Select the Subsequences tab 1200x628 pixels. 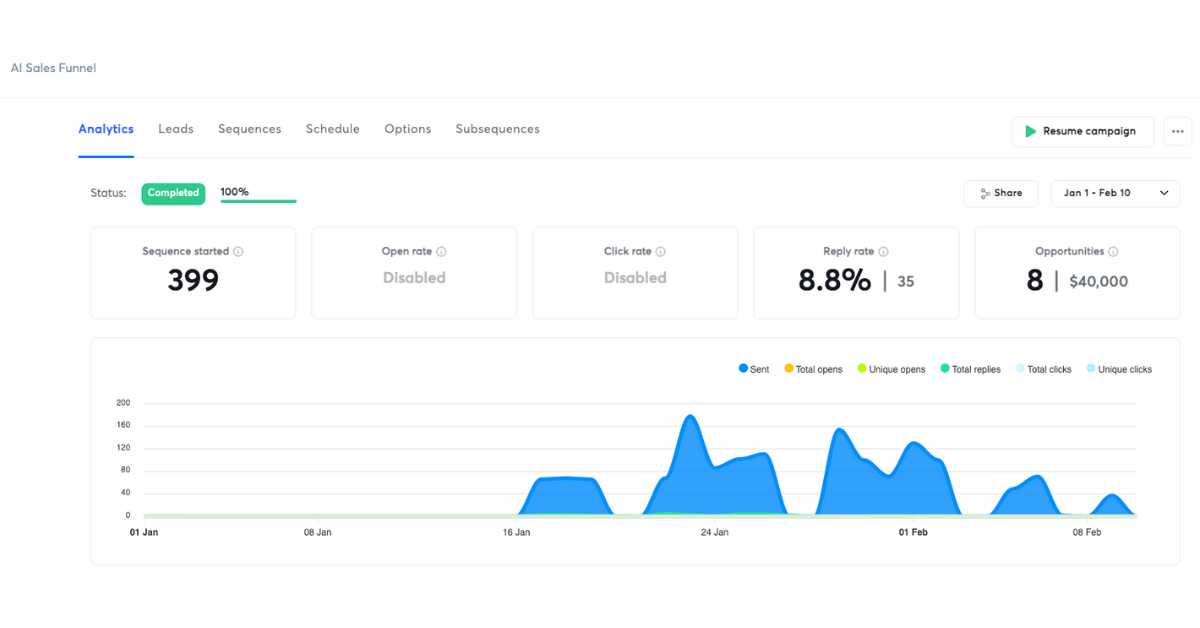click(497, 129)
